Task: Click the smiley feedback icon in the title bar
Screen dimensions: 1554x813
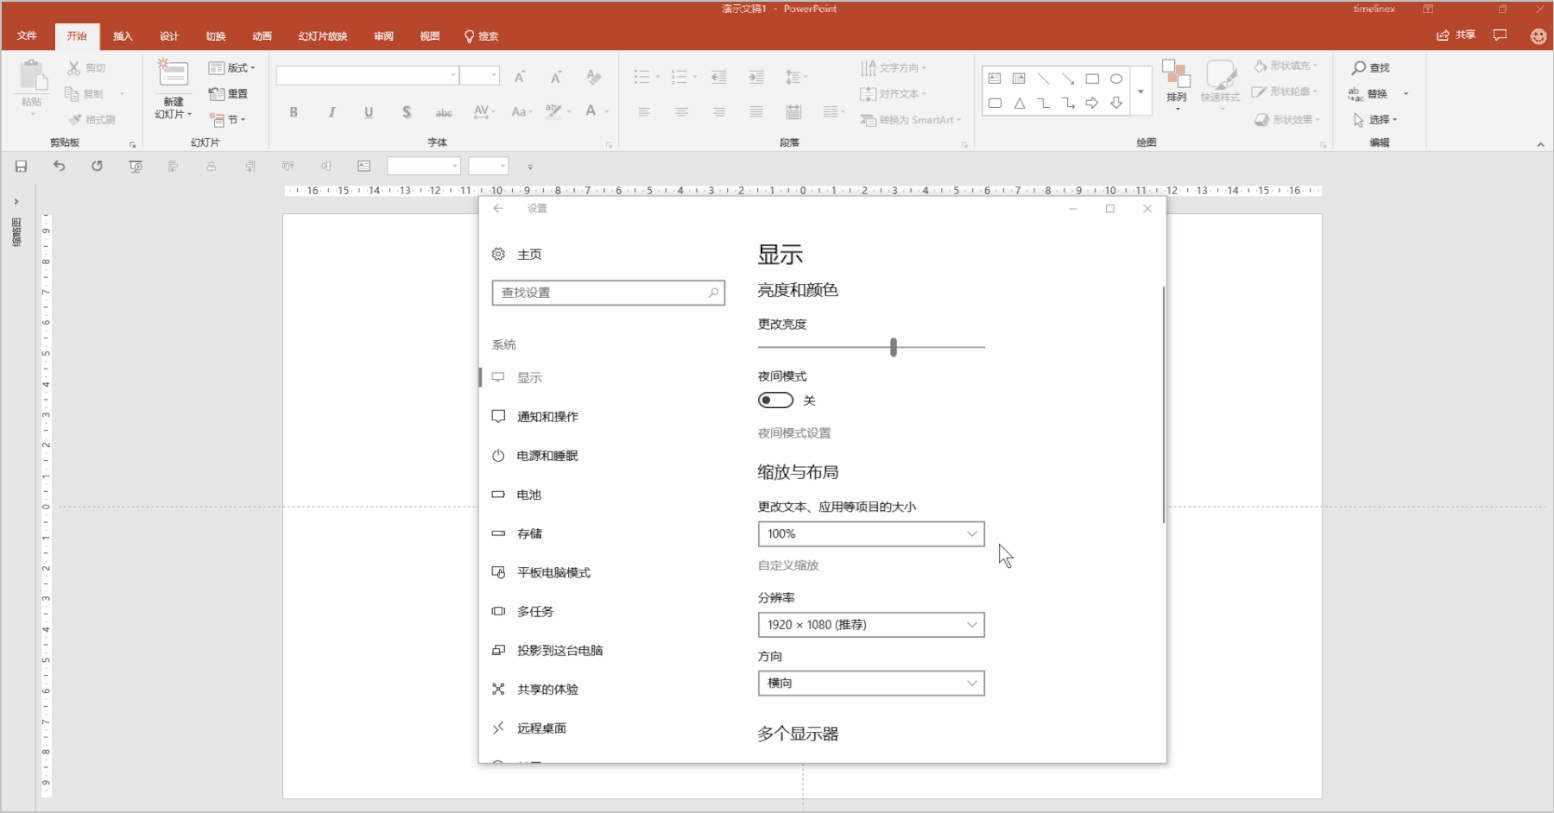Action: point(1538,35)
